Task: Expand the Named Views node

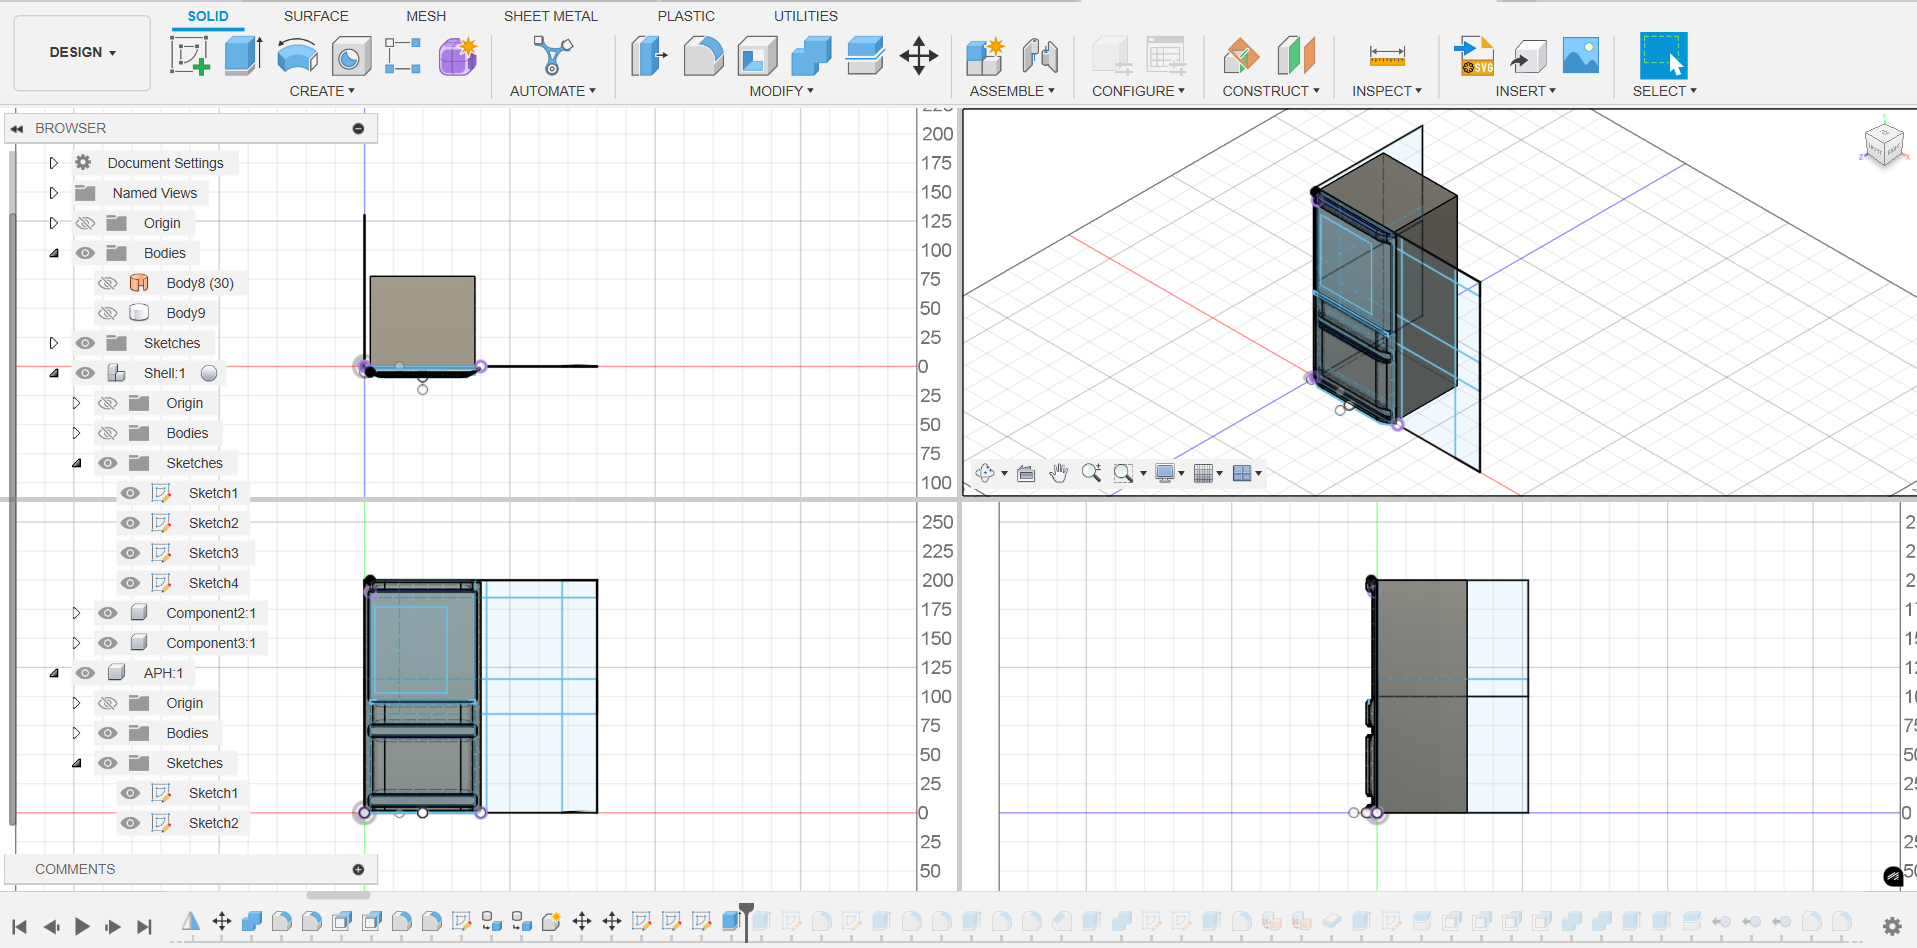Action: [54, 193]
